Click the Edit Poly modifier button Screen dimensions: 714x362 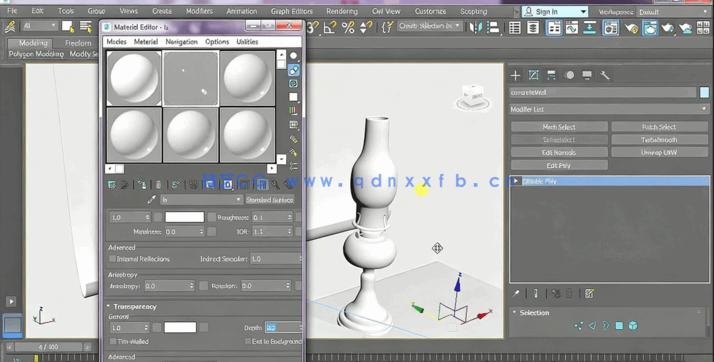pyautogui.click(x=559, y=165)
